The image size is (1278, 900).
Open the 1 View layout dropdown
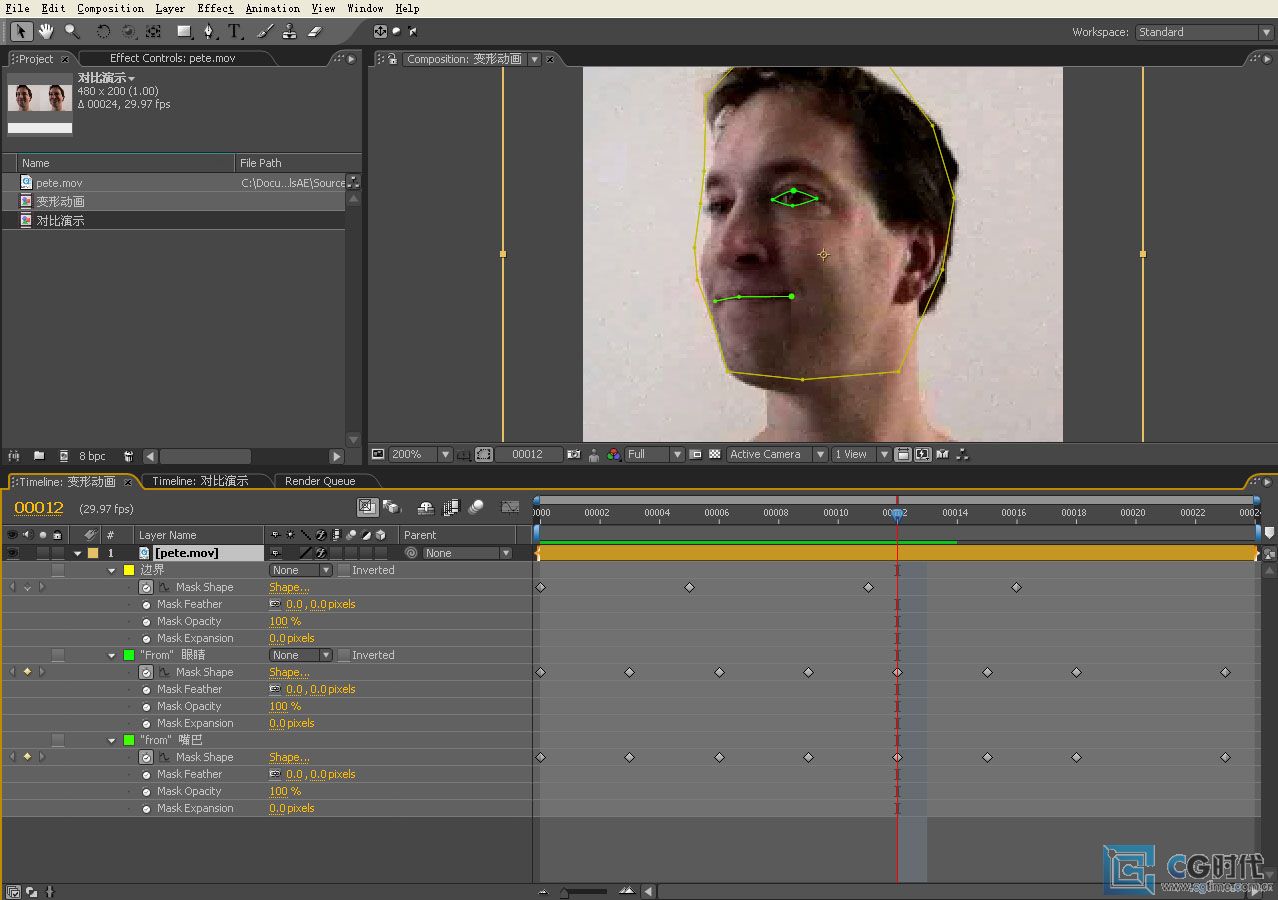click(861, 454)
